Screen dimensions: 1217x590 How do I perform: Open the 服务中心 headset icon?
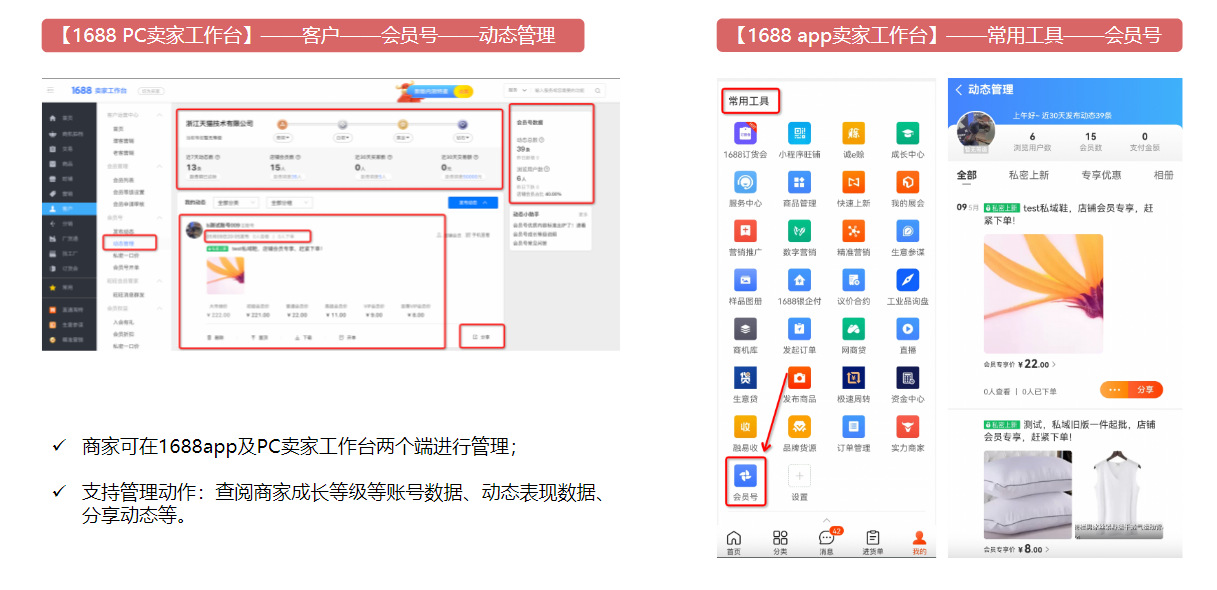(x=745, y=182)
